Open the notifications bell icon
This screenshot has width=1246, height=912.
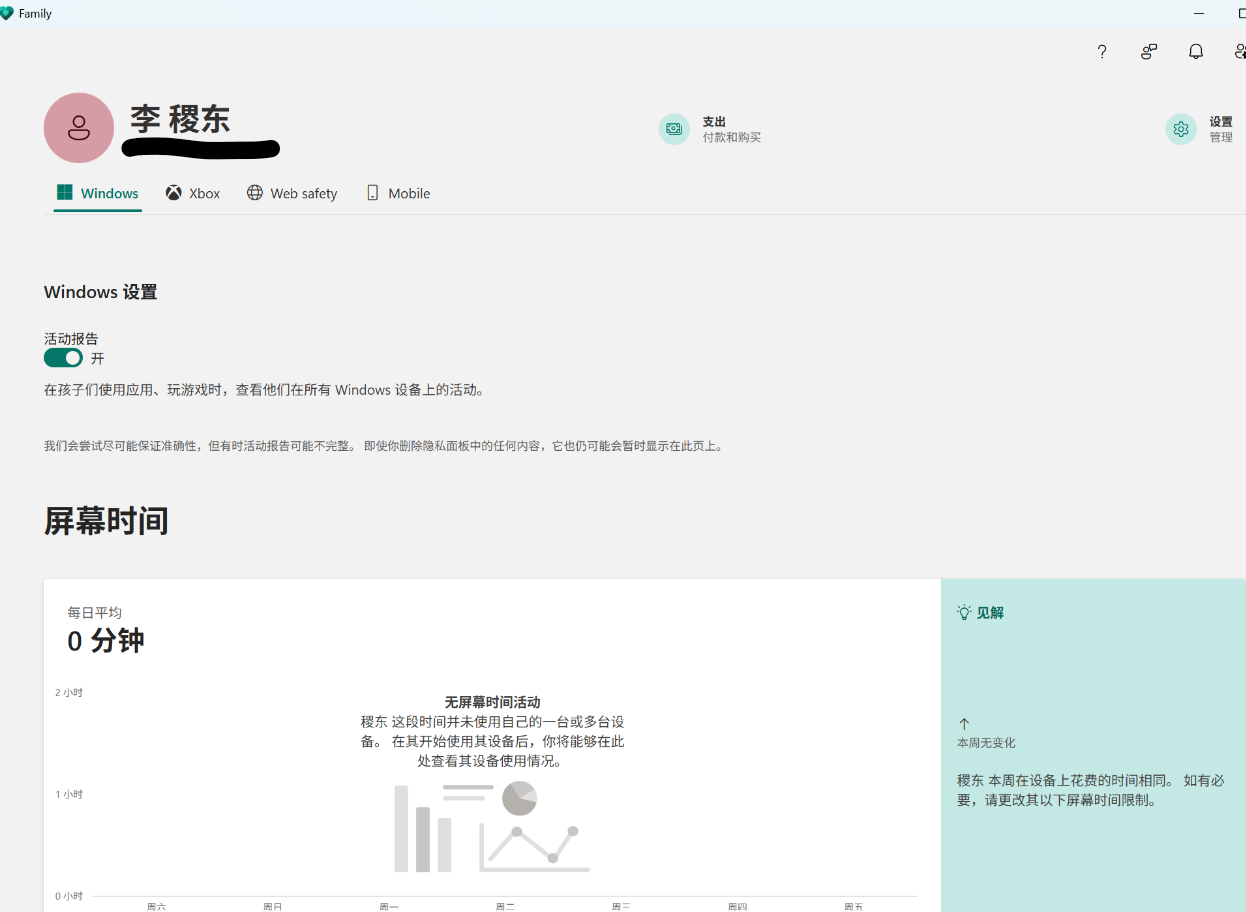pyautogui.click(x=1196, y=52)
